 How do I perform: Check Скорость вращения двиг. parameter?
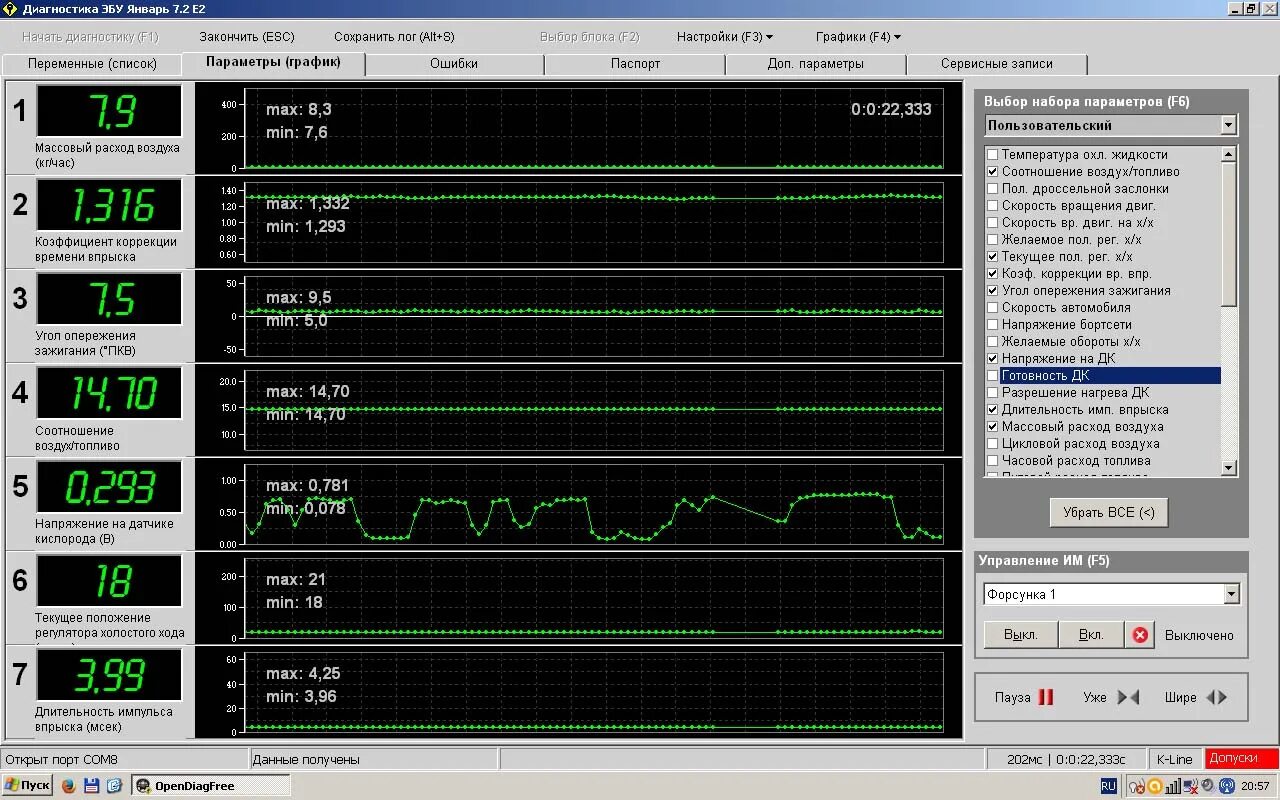992,206
